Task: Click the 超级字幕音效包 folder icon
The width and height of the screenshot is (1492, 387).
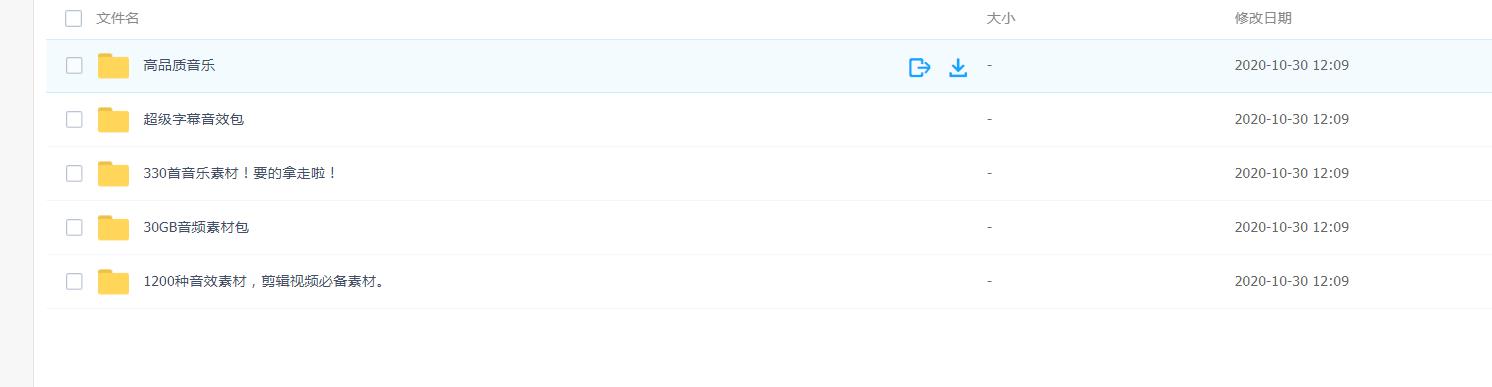Action: [x=114, y=120]
